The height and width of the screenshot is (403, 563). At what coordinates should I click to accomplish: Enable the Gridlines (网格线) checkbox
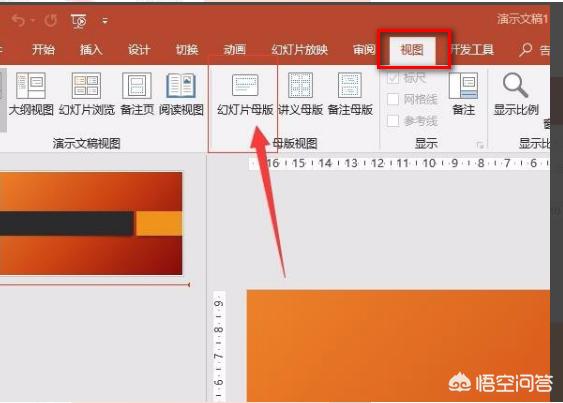(393, 99)
